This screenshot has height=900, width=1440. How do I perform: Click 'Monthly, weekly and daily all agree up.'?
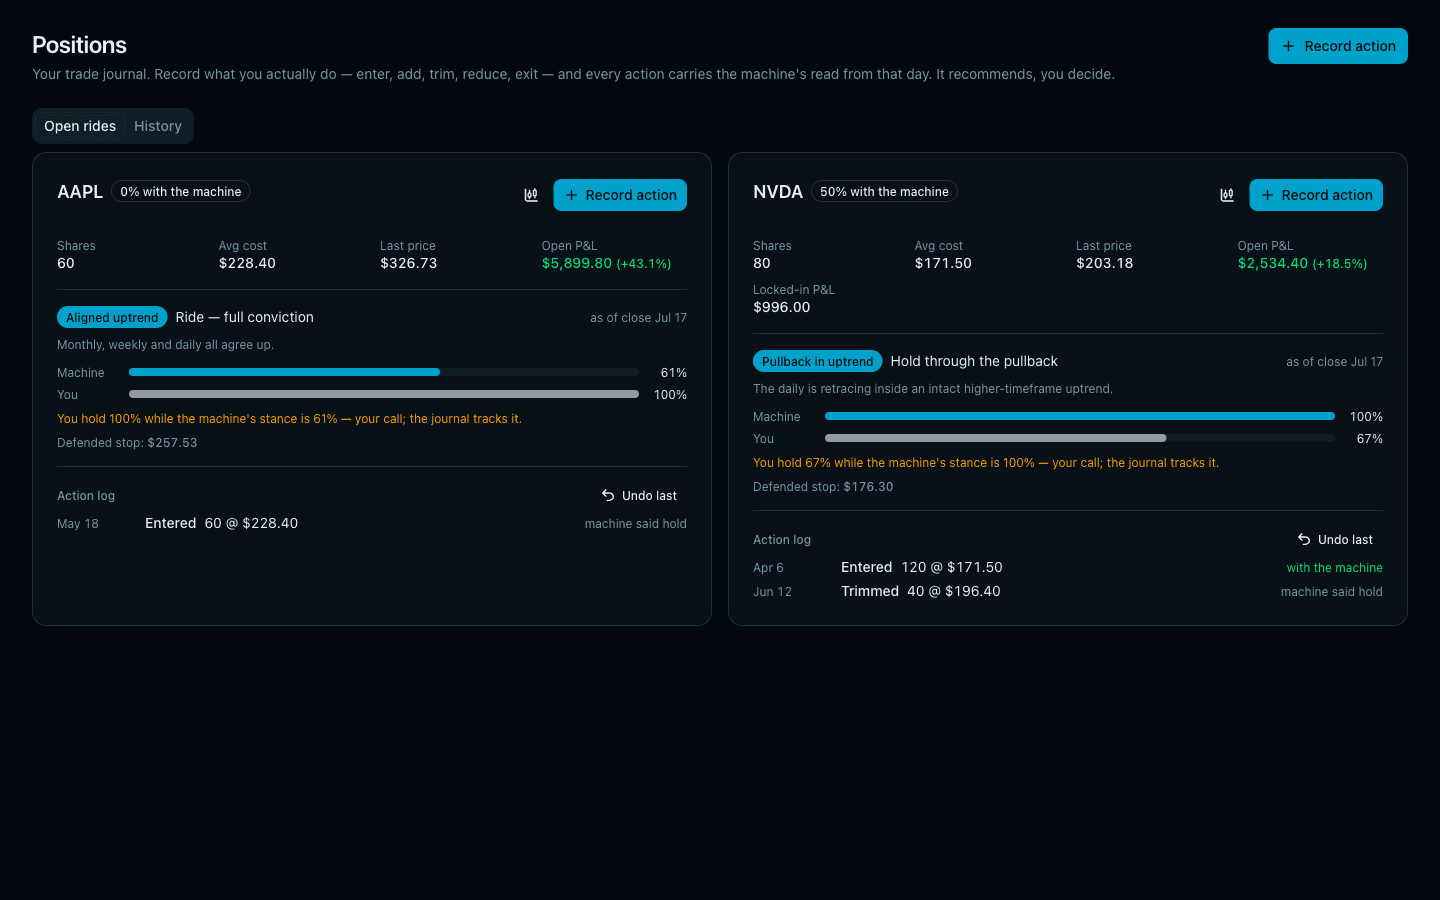165,345
